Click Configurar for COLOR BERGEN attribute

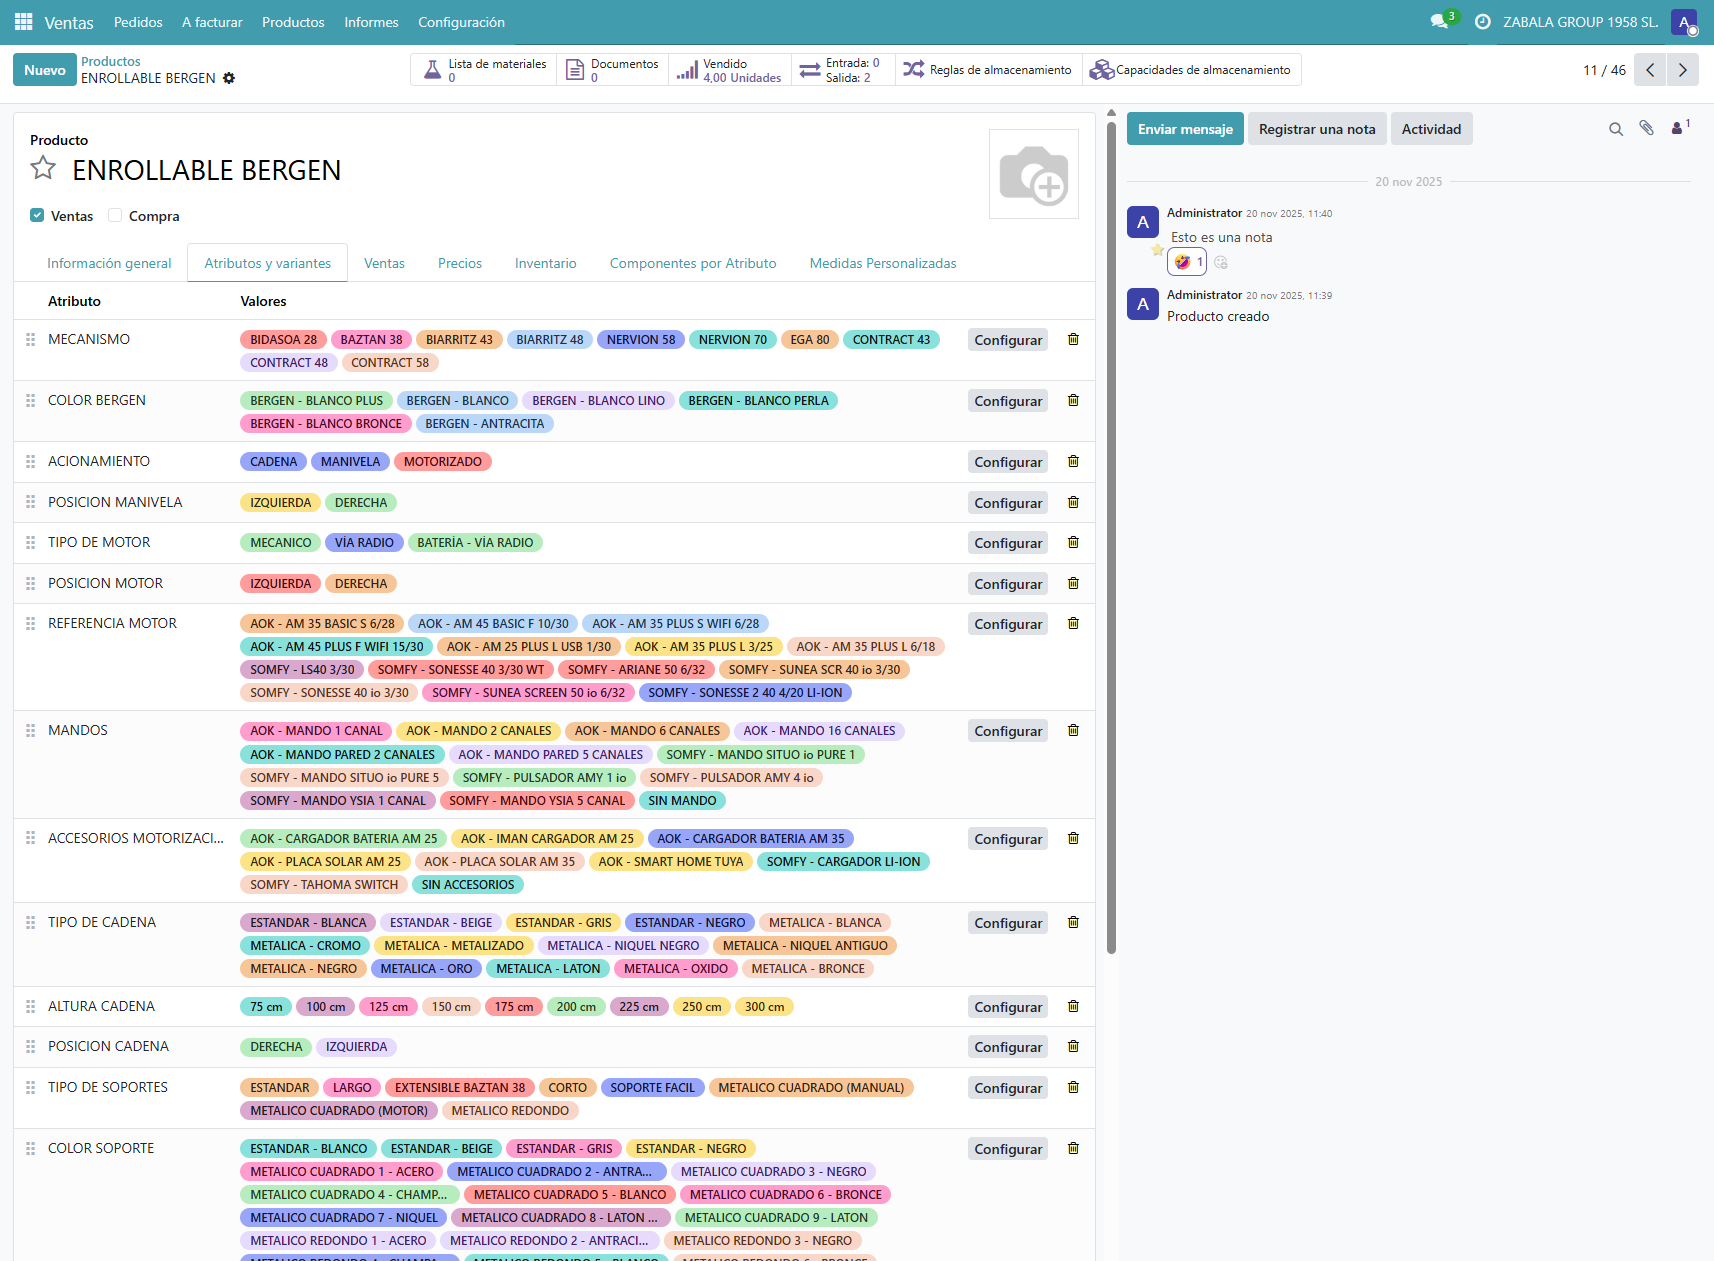tap(1008, 401)
